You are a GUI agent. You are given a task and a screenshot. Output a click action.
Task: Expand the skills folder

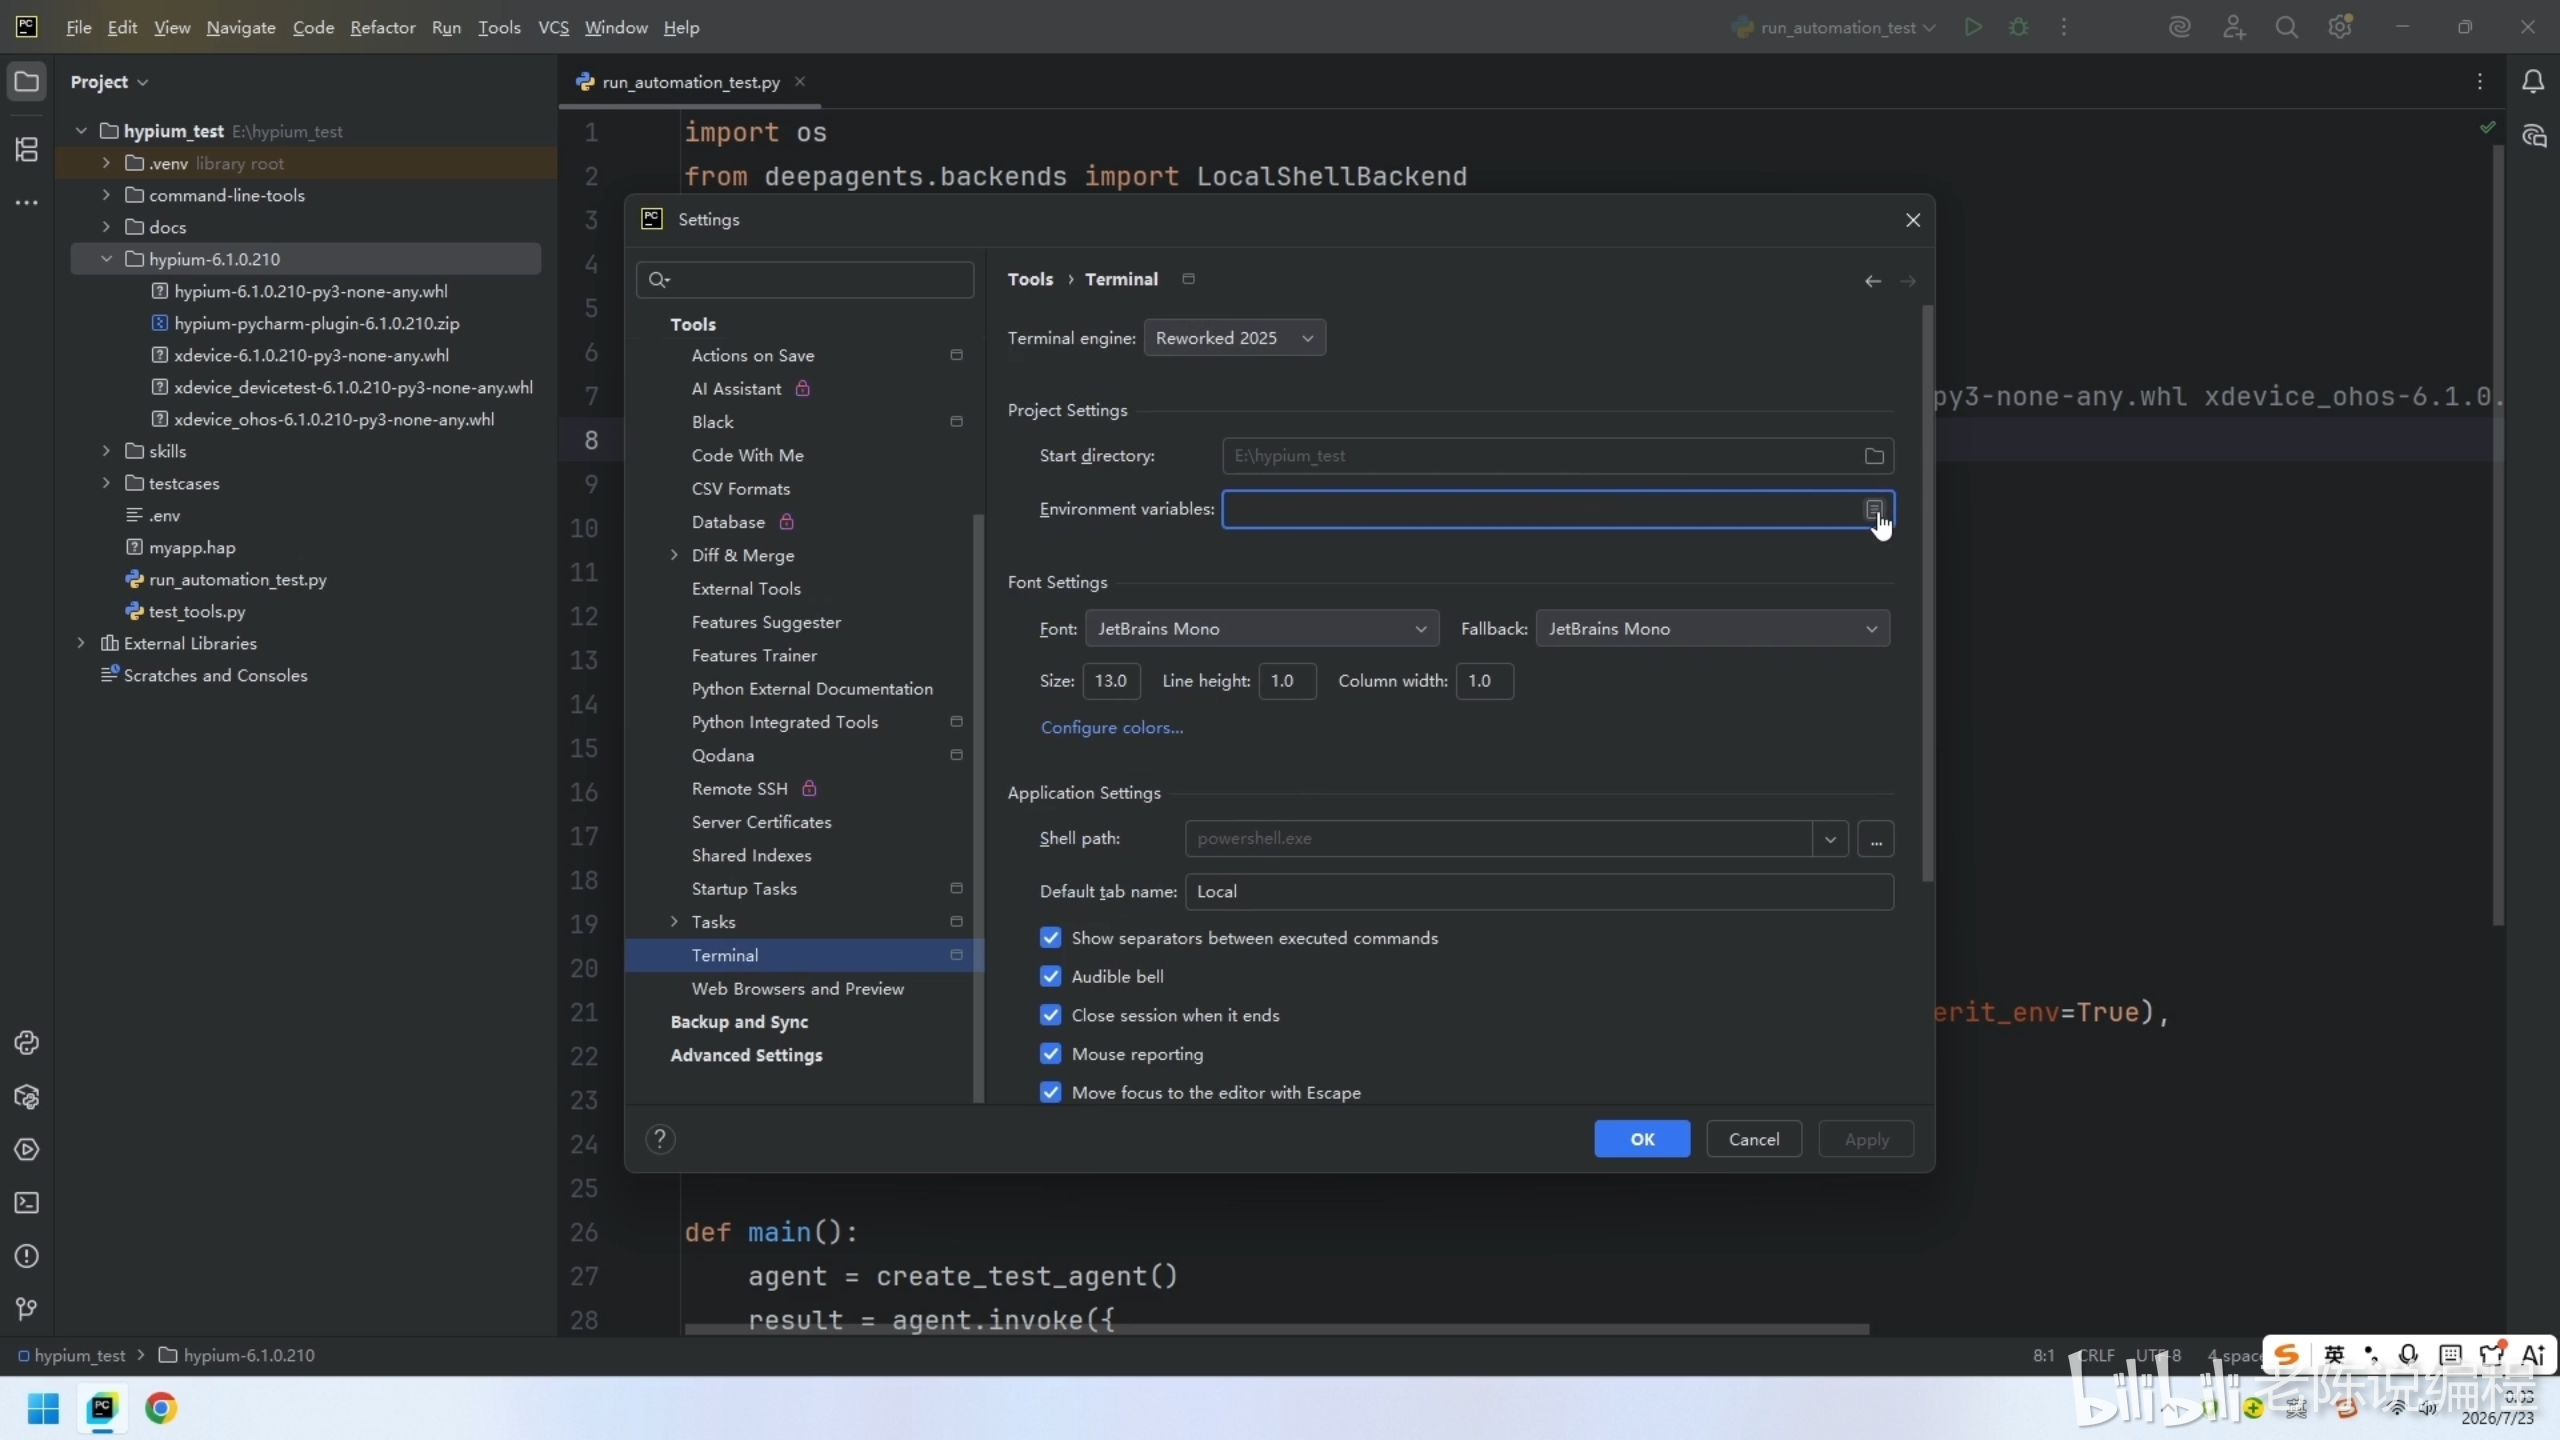pyautogui.click(x=107, y=451)
